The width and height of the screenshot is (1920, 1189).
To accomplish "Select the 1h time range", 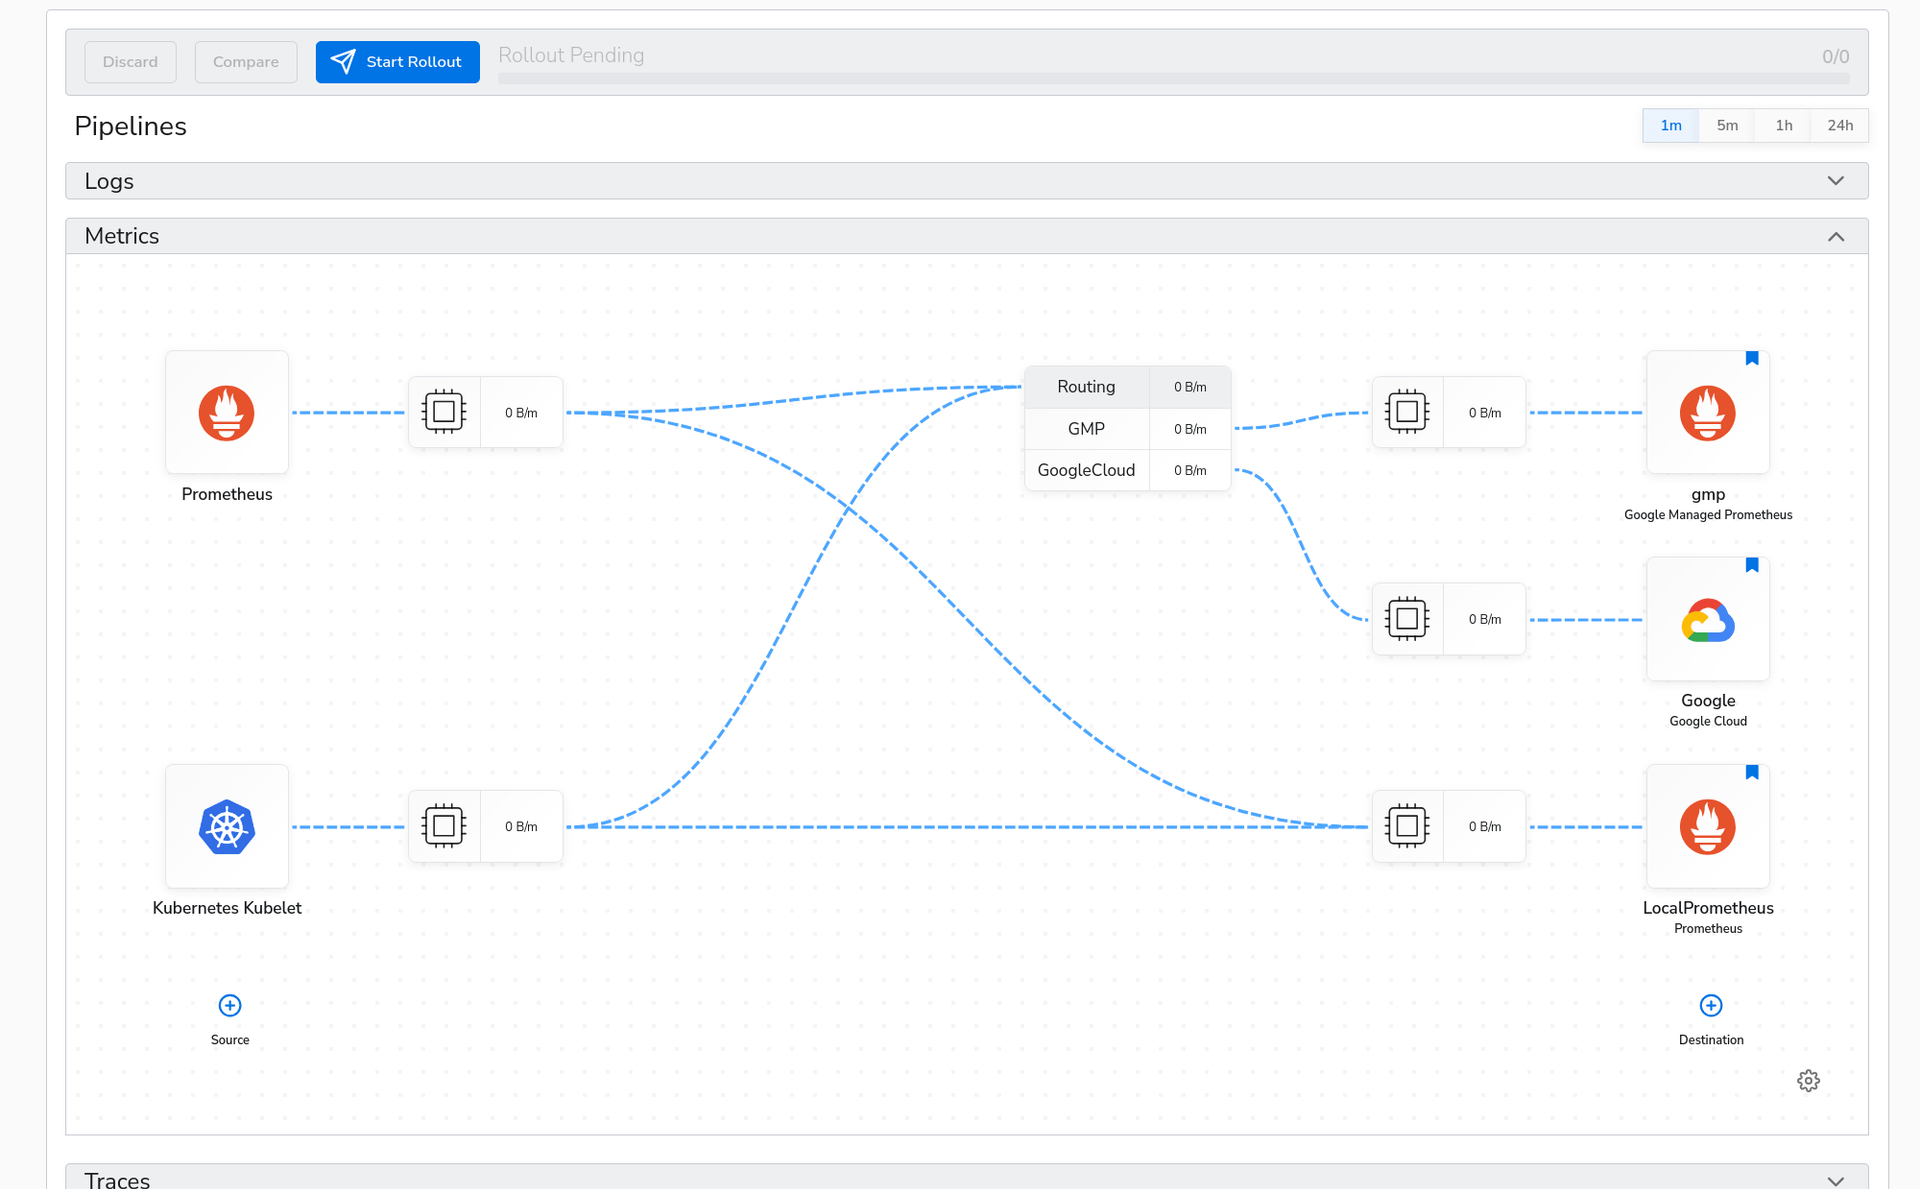I will tap(1783, 125).
